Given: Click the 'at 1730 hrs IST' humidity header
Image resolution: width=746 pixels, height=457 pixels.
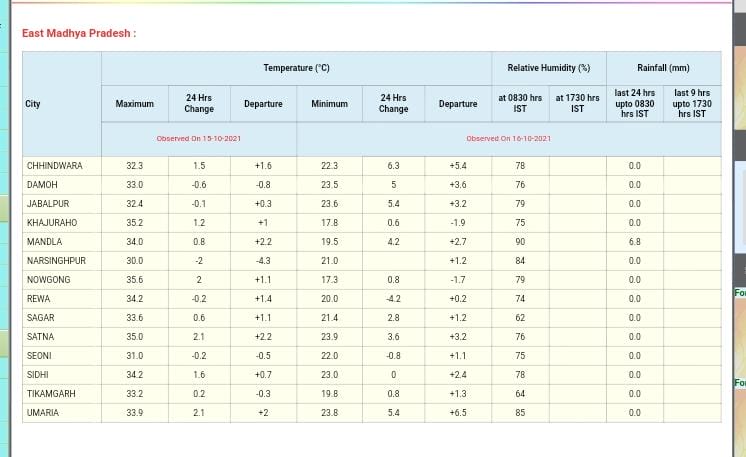Looking at the screenshot, I should [x=577, y=103].
